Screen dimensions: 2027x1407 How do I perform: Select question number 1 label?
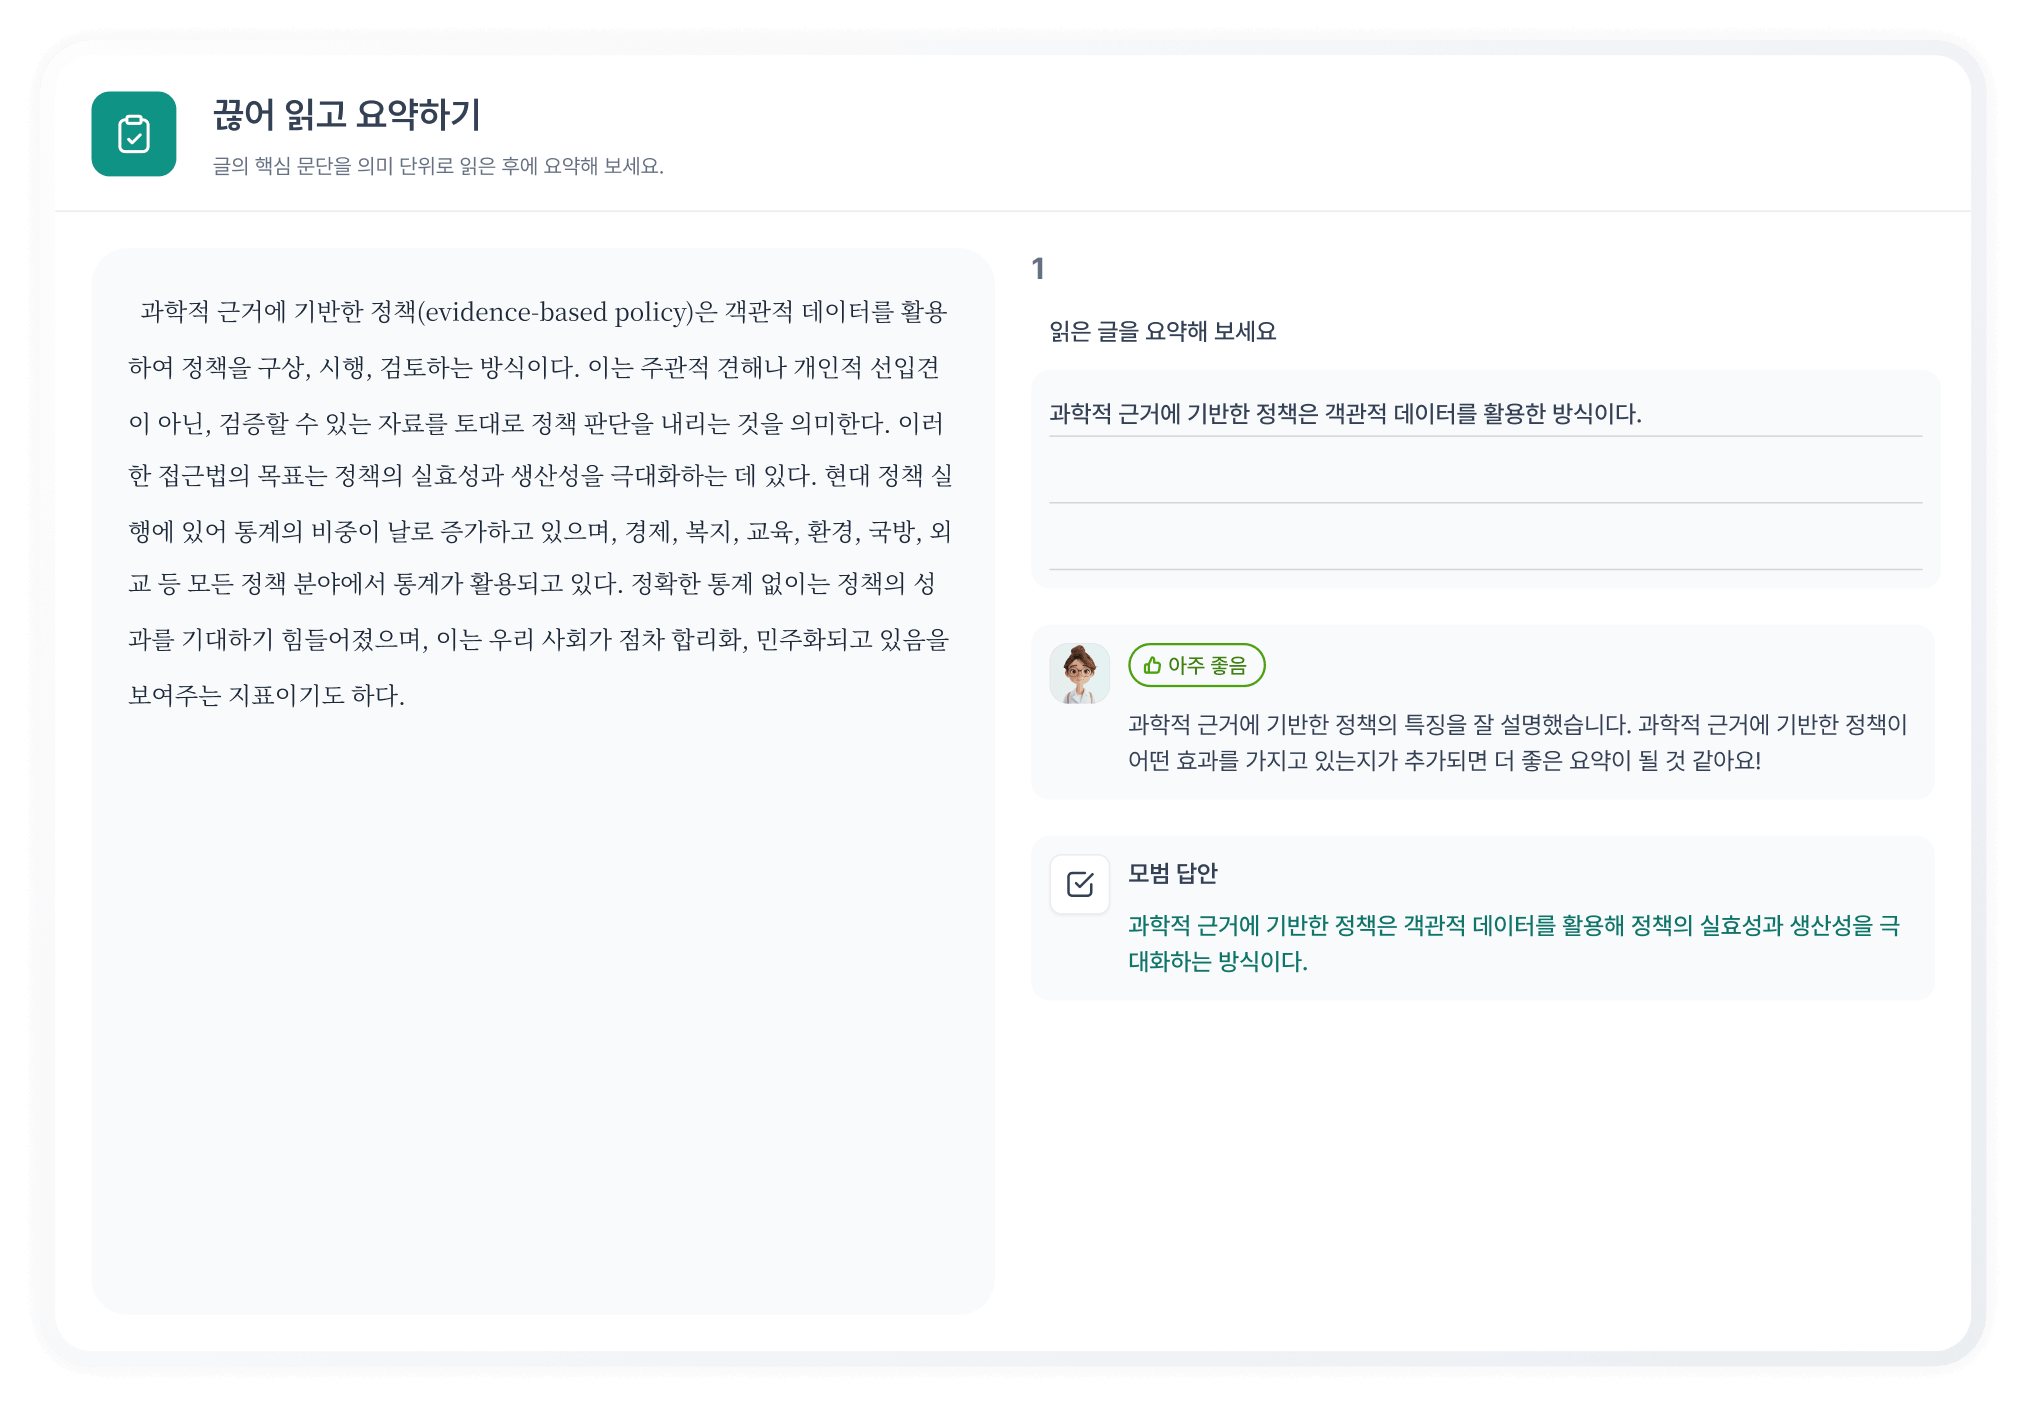pos(1038,269)
